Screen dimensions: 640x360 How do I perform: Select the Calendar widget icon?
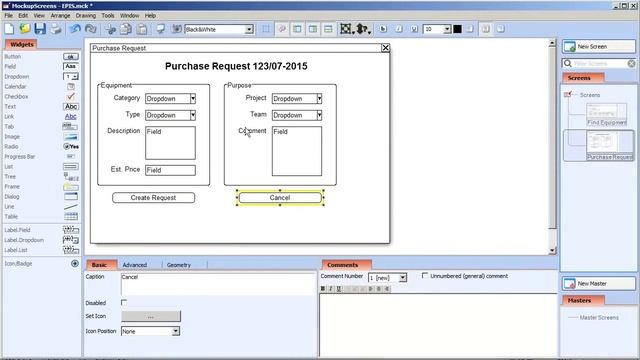pos(71,87)
